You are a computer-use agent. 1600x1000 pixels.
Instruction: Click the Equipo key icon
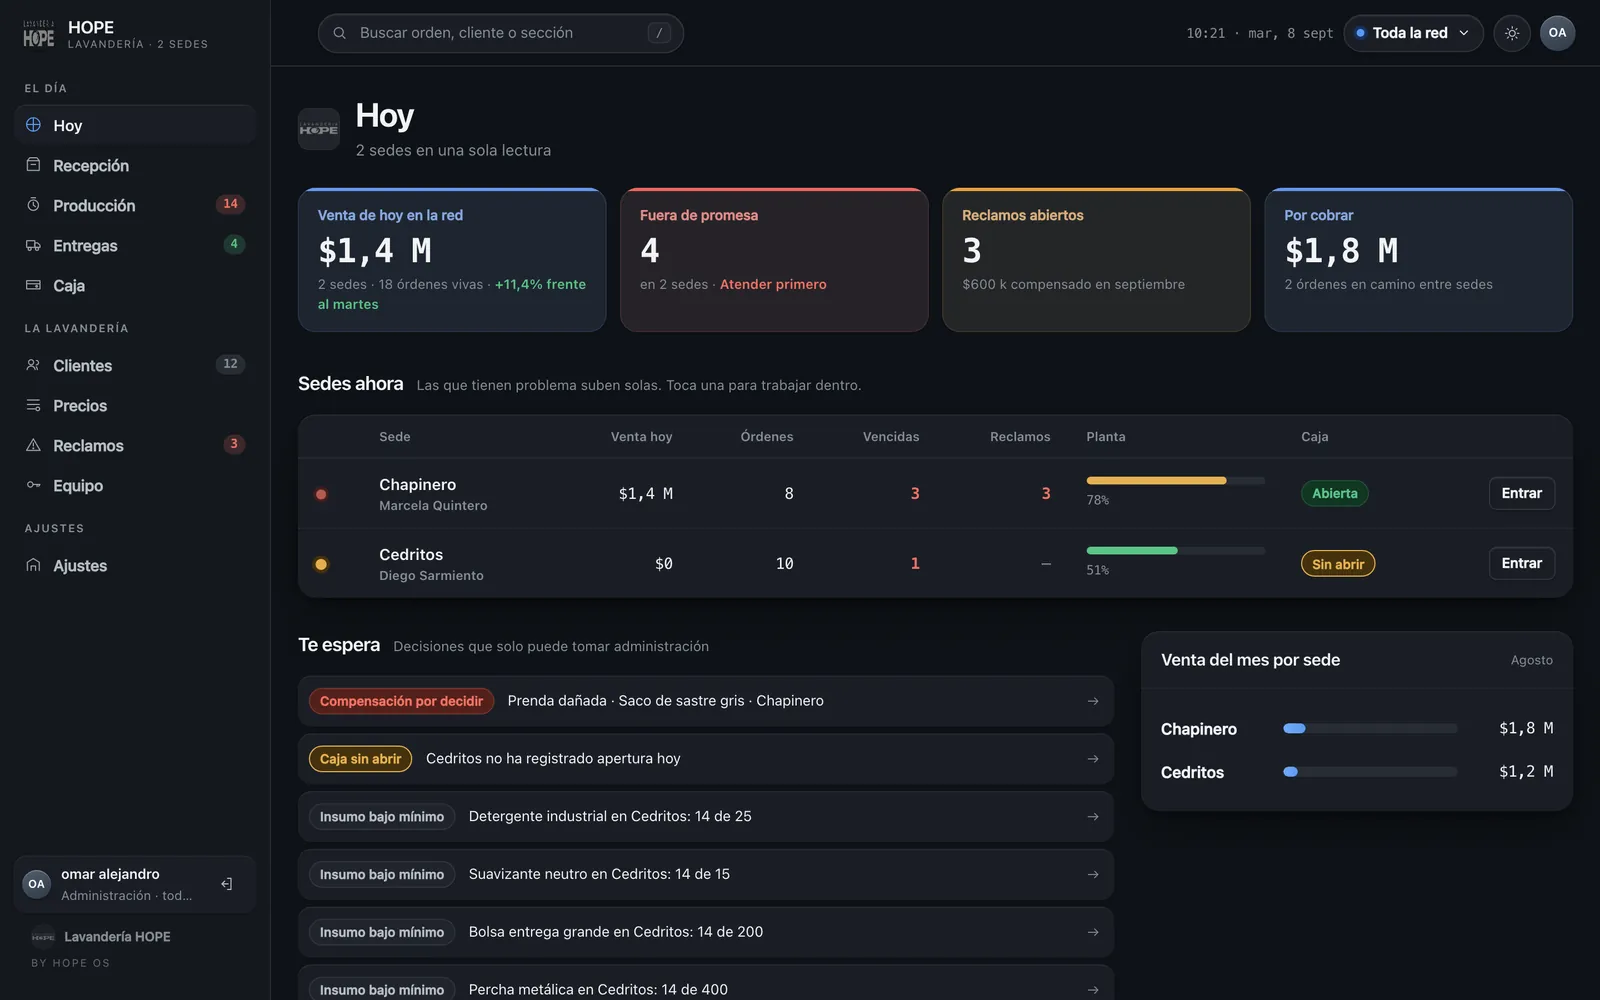pos(33,485)
